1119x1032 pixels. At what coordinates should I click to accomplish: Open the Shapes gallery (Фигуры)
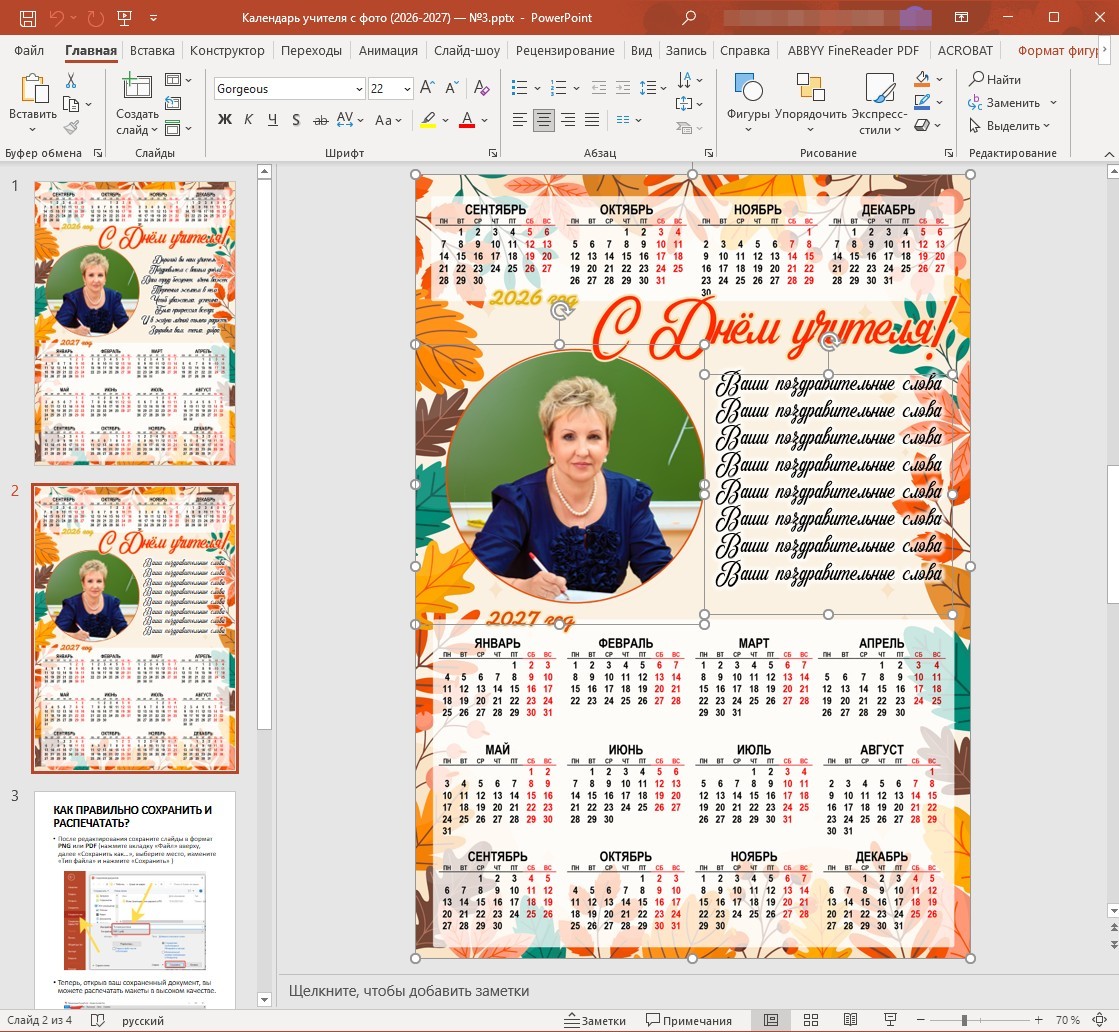click(x=747, y=103)
